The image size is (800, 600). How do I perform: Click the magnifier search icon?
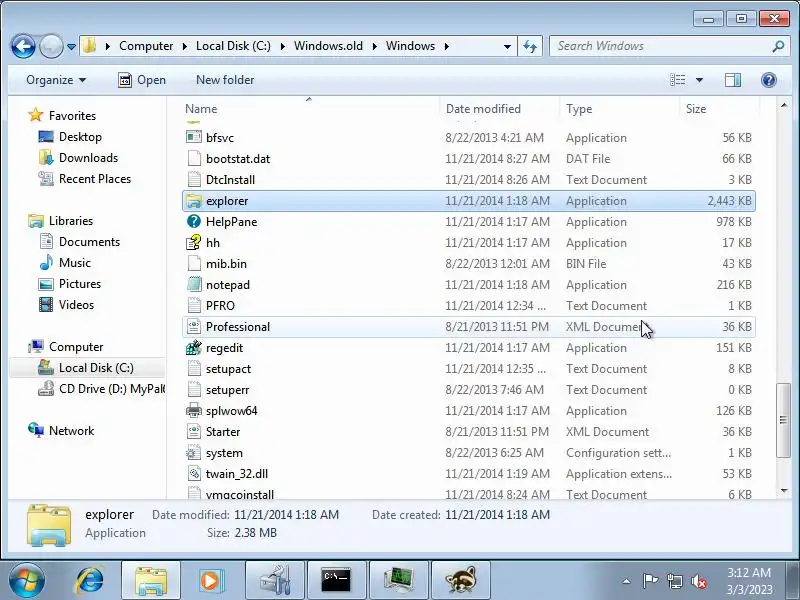pos(778,46)
